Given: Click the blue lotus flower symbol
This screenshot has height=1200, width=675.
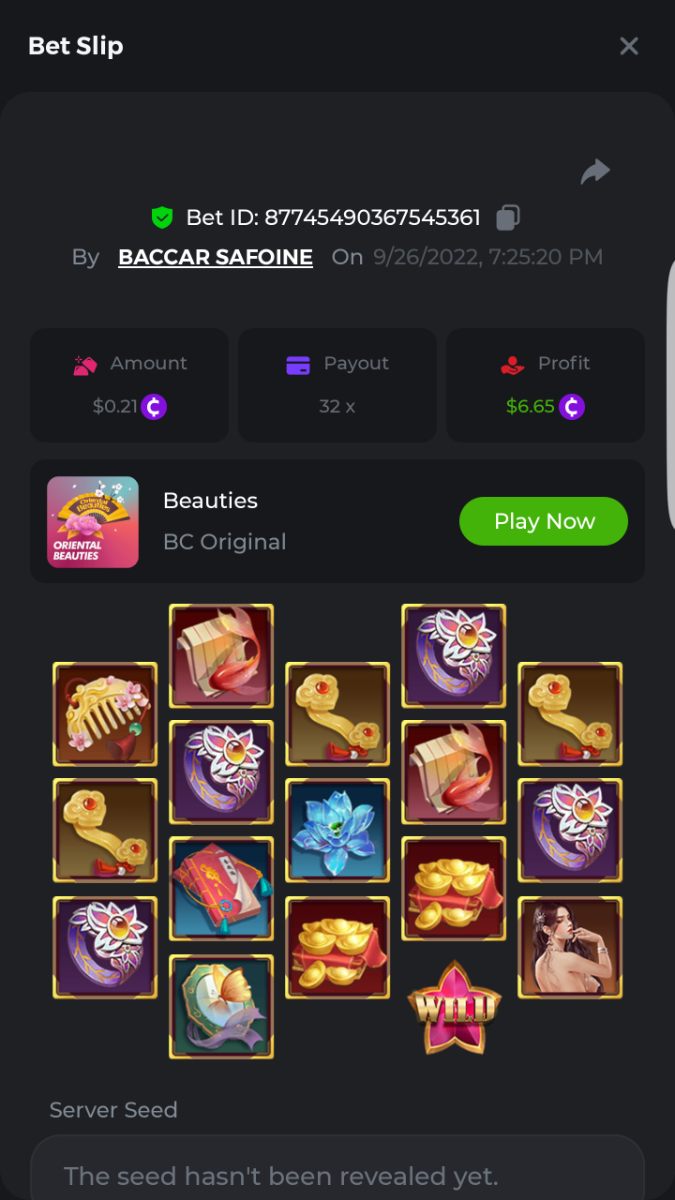Looking at the screenshot, I should pyautogui.click(x=337, y=831).
